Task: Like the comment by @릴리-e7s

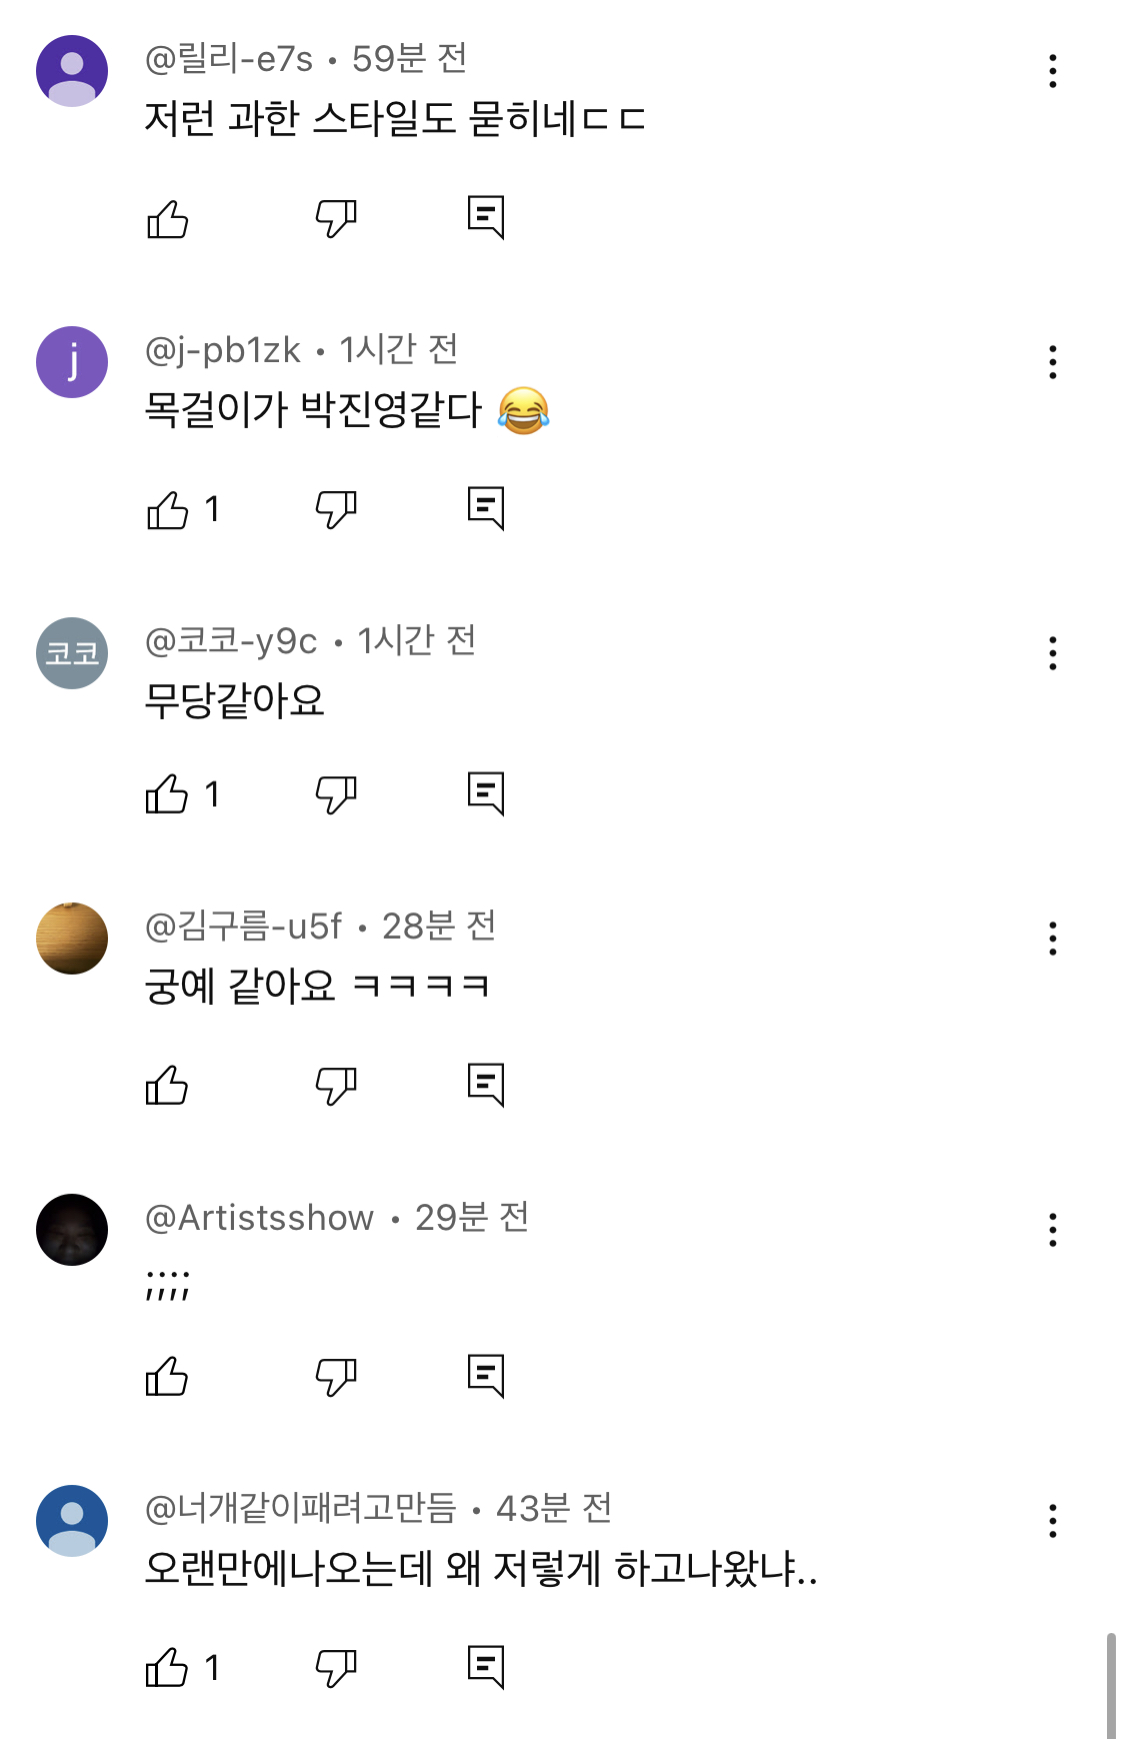Action: (x=167, y=219)
